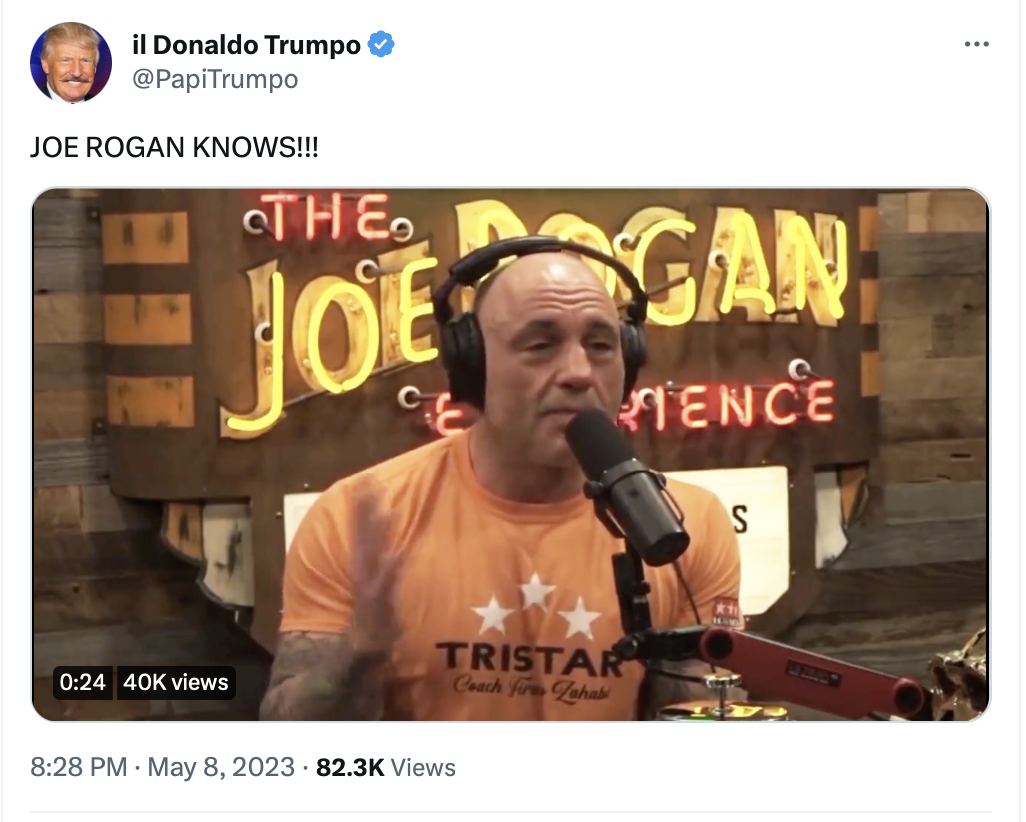Click the May 8, 2023 date
The height and width of the screenshot is (822, 1026).
pyautogui.click(x=221, y=767)
